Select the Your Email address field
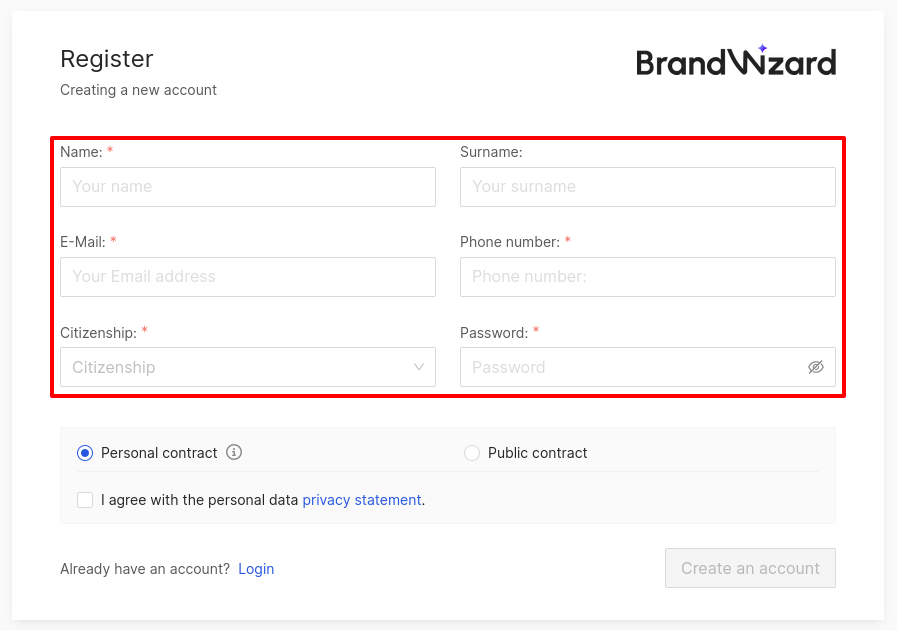This screenshot has width=897, height=631. [x=248, y=277]
